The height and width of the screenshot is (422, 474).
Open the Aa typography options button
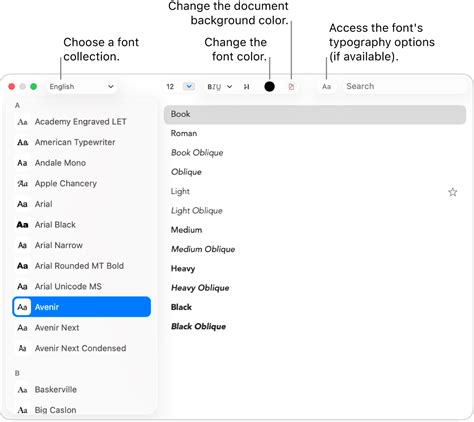pyautogui.click(x=326, y=87)
